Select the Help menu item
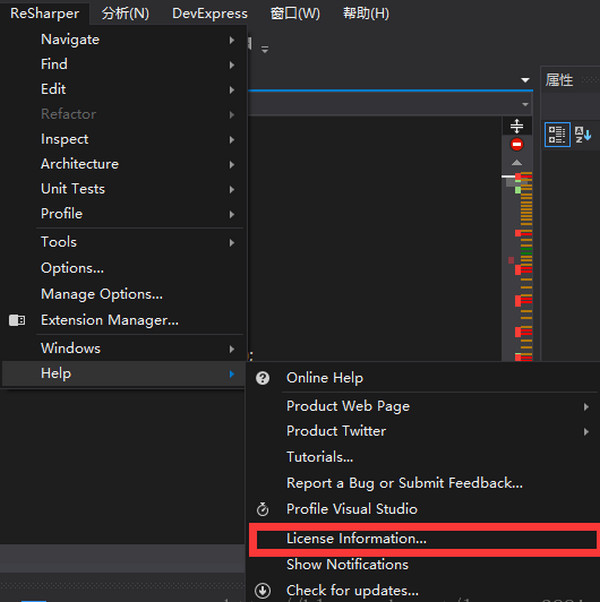 pos(124,374)
